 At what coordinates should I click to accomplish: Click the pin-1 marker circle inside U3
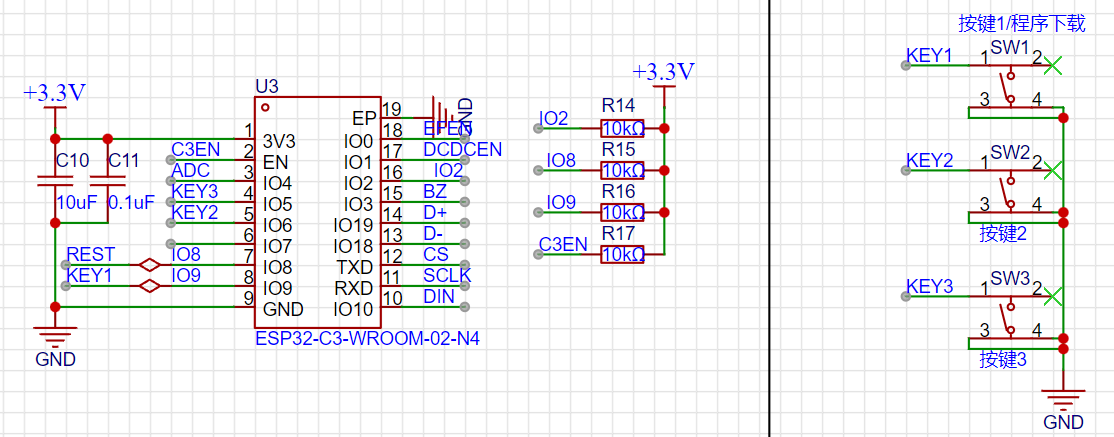[265, 108]
